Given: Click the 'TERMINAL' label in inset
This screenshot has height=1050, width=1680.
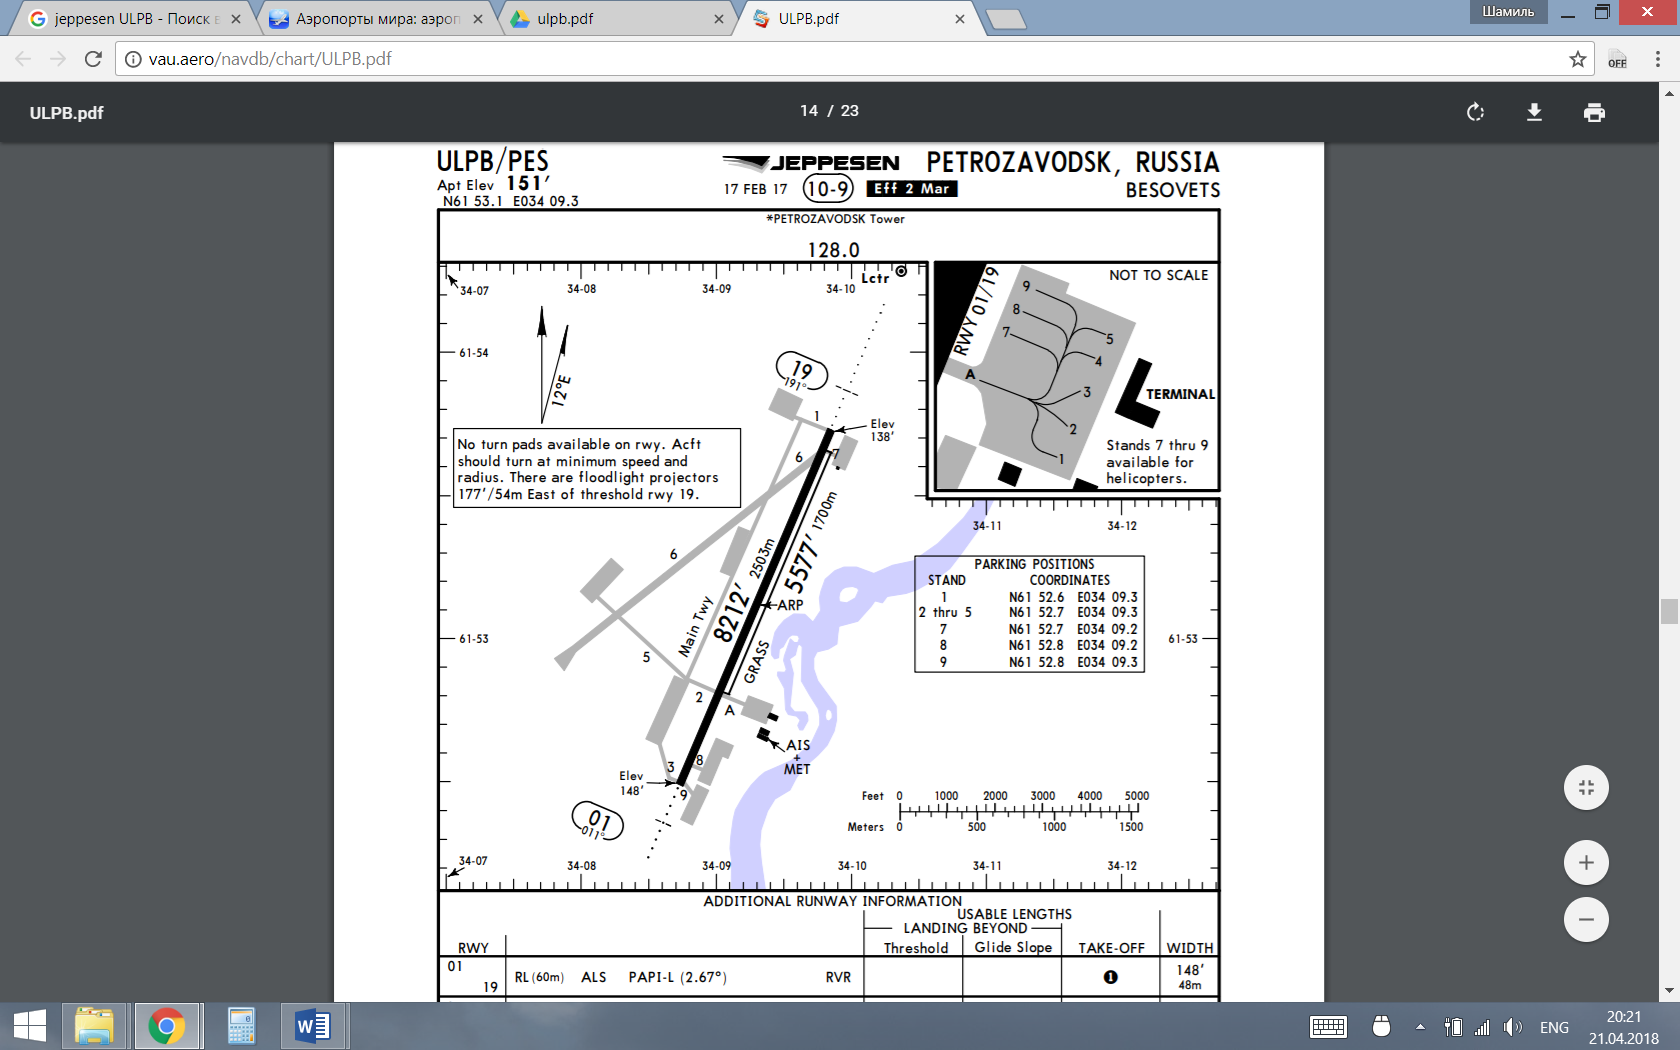Looking at the screenshot, I should coord(1180,394).
